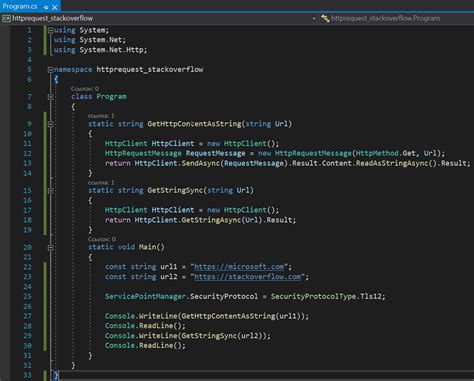The image size is (474, 381).
Task: Click the class icon beside httprequest_stackoverflow.Program
Action: pos(325,18)
